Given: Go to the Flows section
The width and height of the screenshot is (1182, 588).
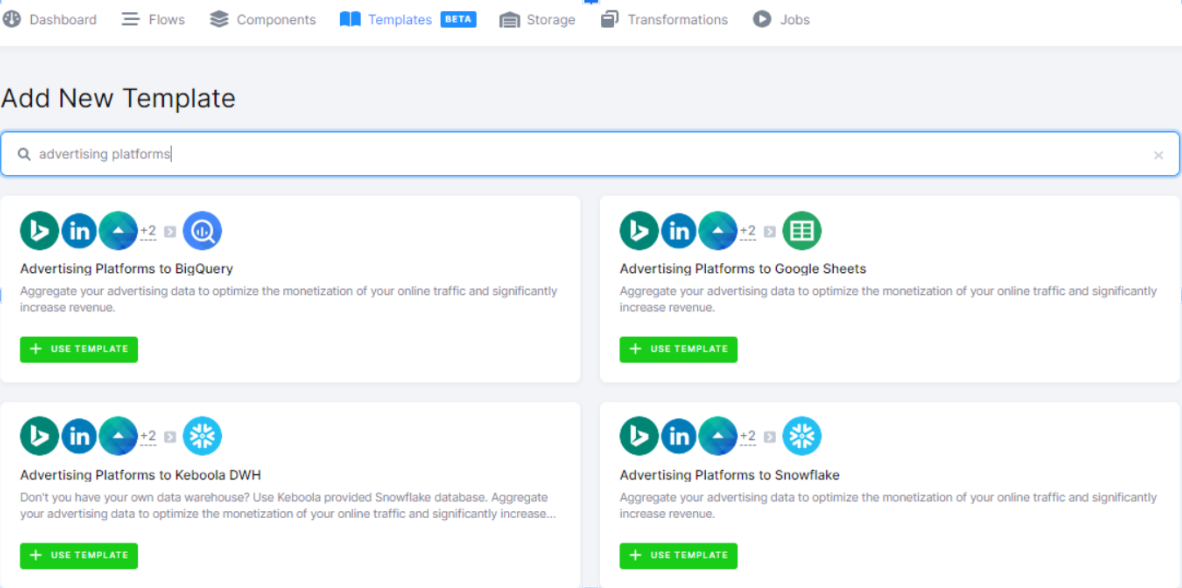Looking at the screenshot, I should [x=153, y=19].
